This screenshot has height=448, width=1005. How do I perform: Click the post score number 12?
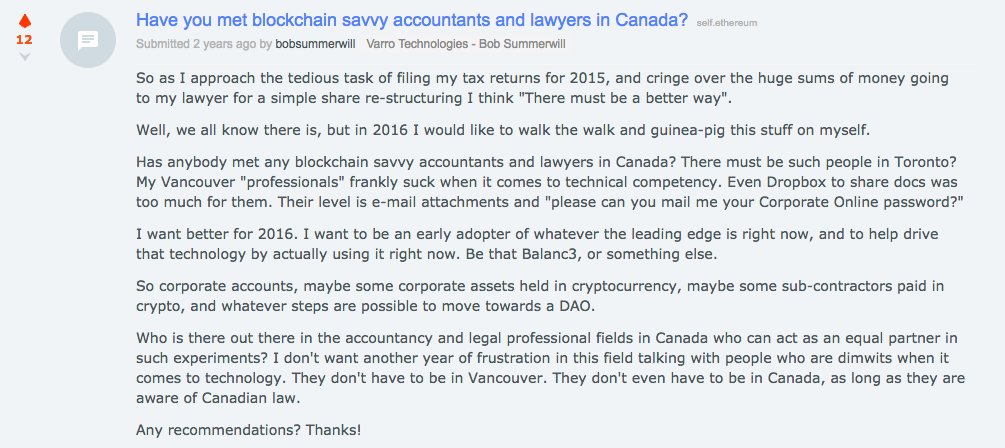pos(24,40)
